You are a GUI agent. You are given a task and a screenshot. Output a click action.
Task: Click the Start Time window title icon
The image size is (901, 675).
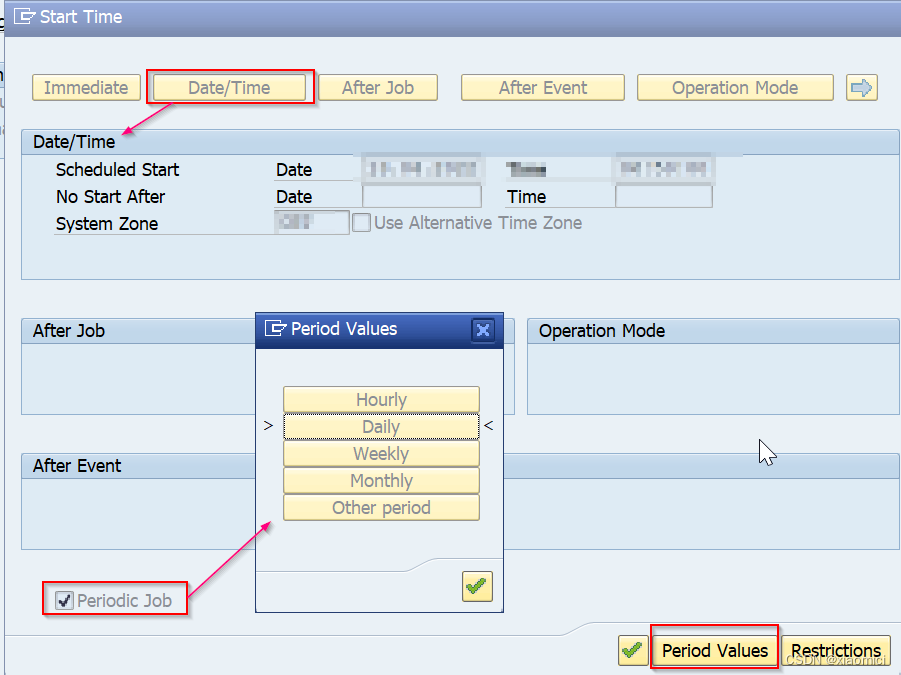point(24,16)
